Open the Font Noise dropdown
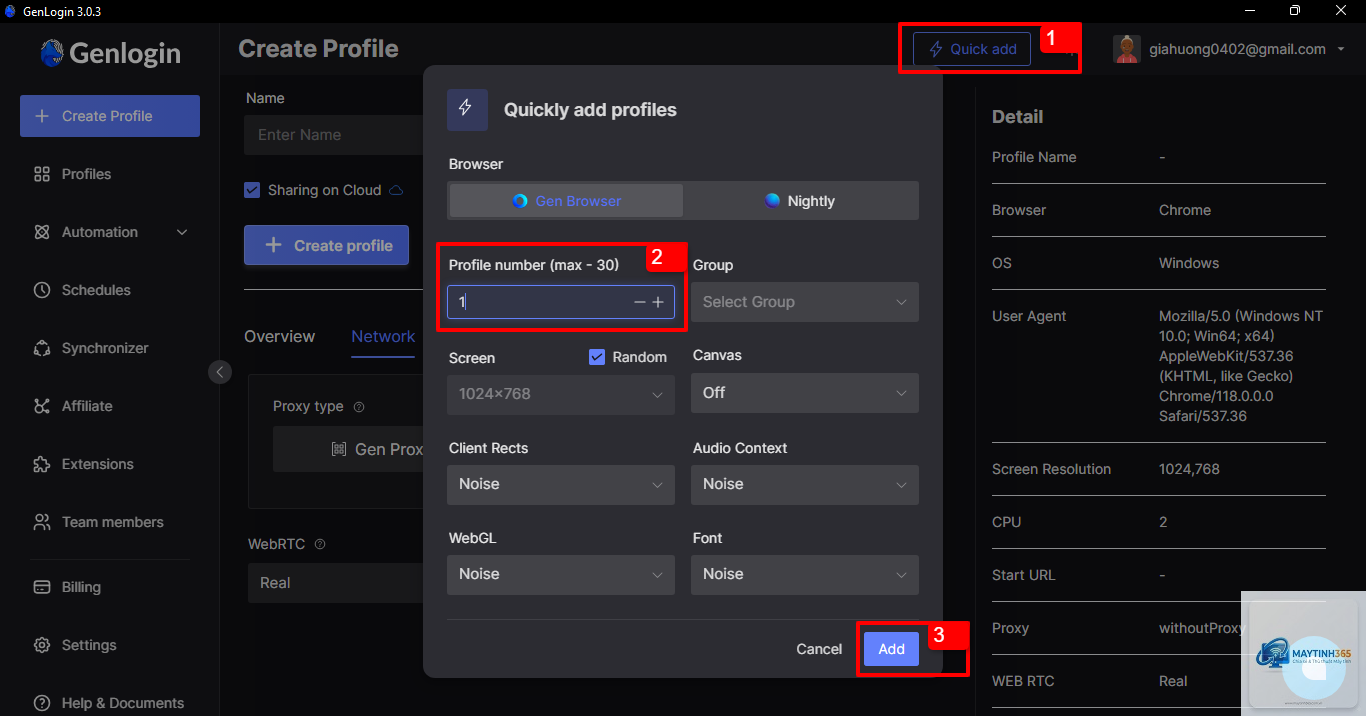This screenshot has height=716, width=1366. pyautogui.click(x=805, y=574)
